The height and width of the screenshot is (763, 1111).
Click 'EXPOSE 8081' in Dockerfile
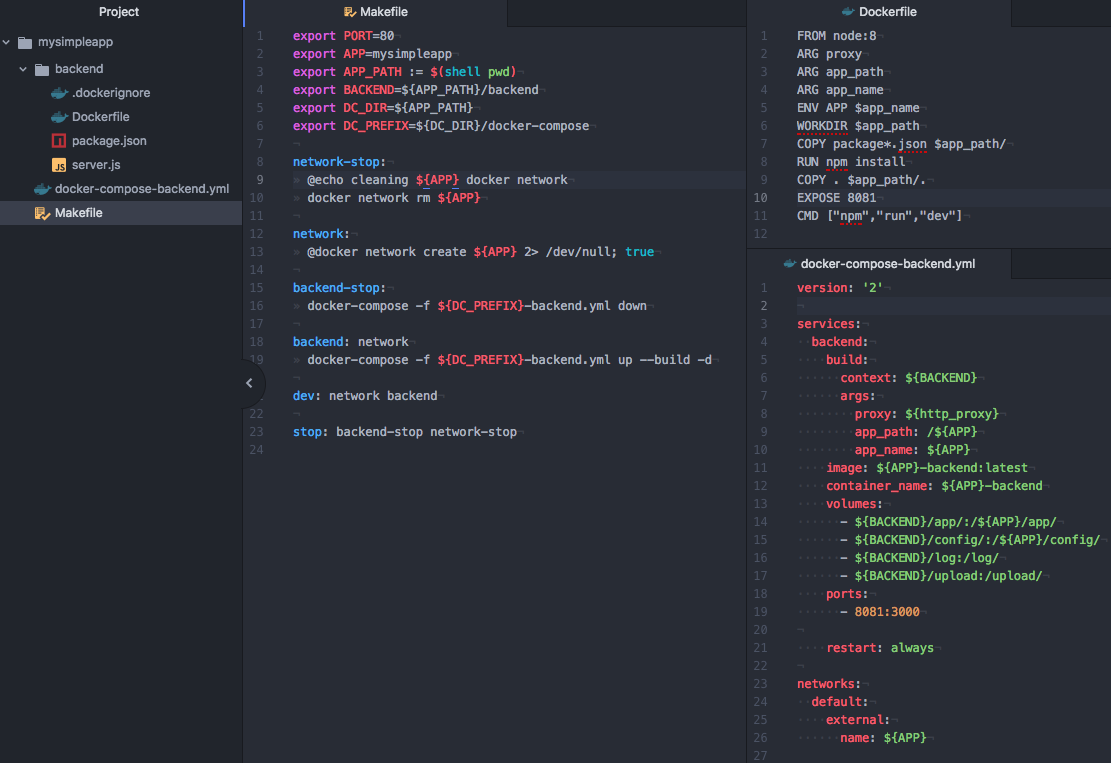tap(836, 198)
